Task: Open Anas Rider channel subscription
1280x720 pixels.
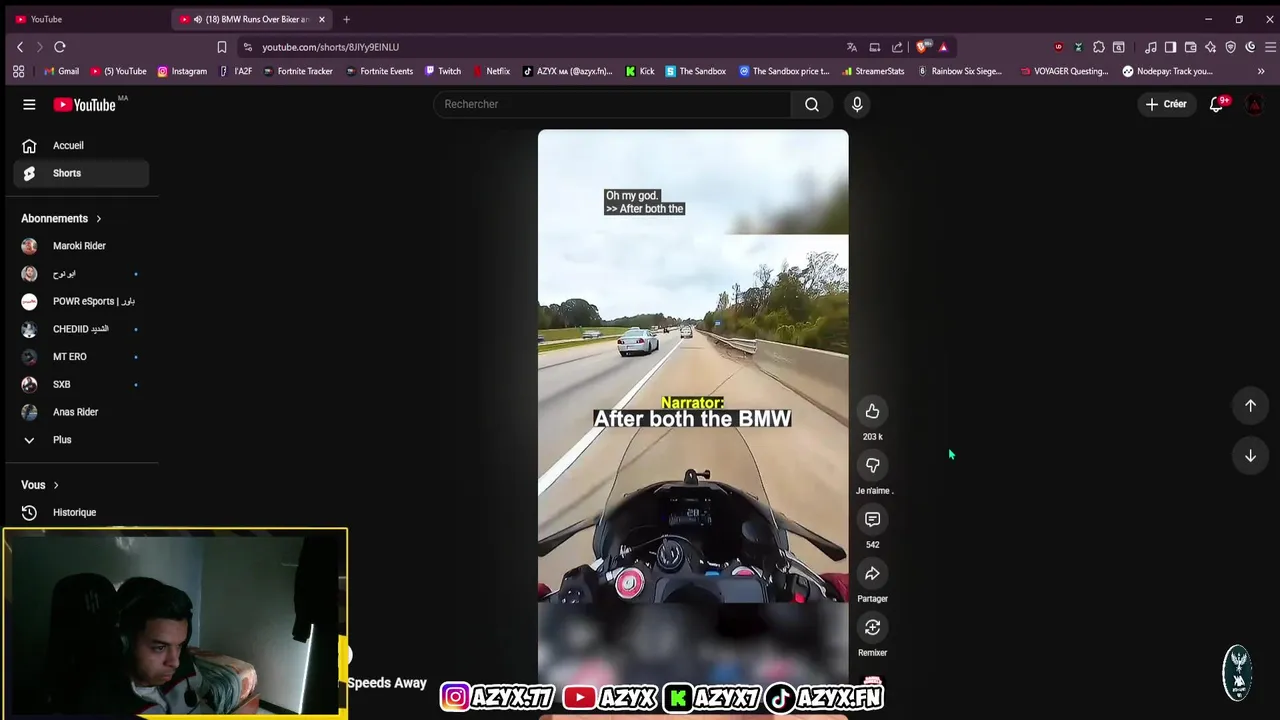Action: (81, 412)
